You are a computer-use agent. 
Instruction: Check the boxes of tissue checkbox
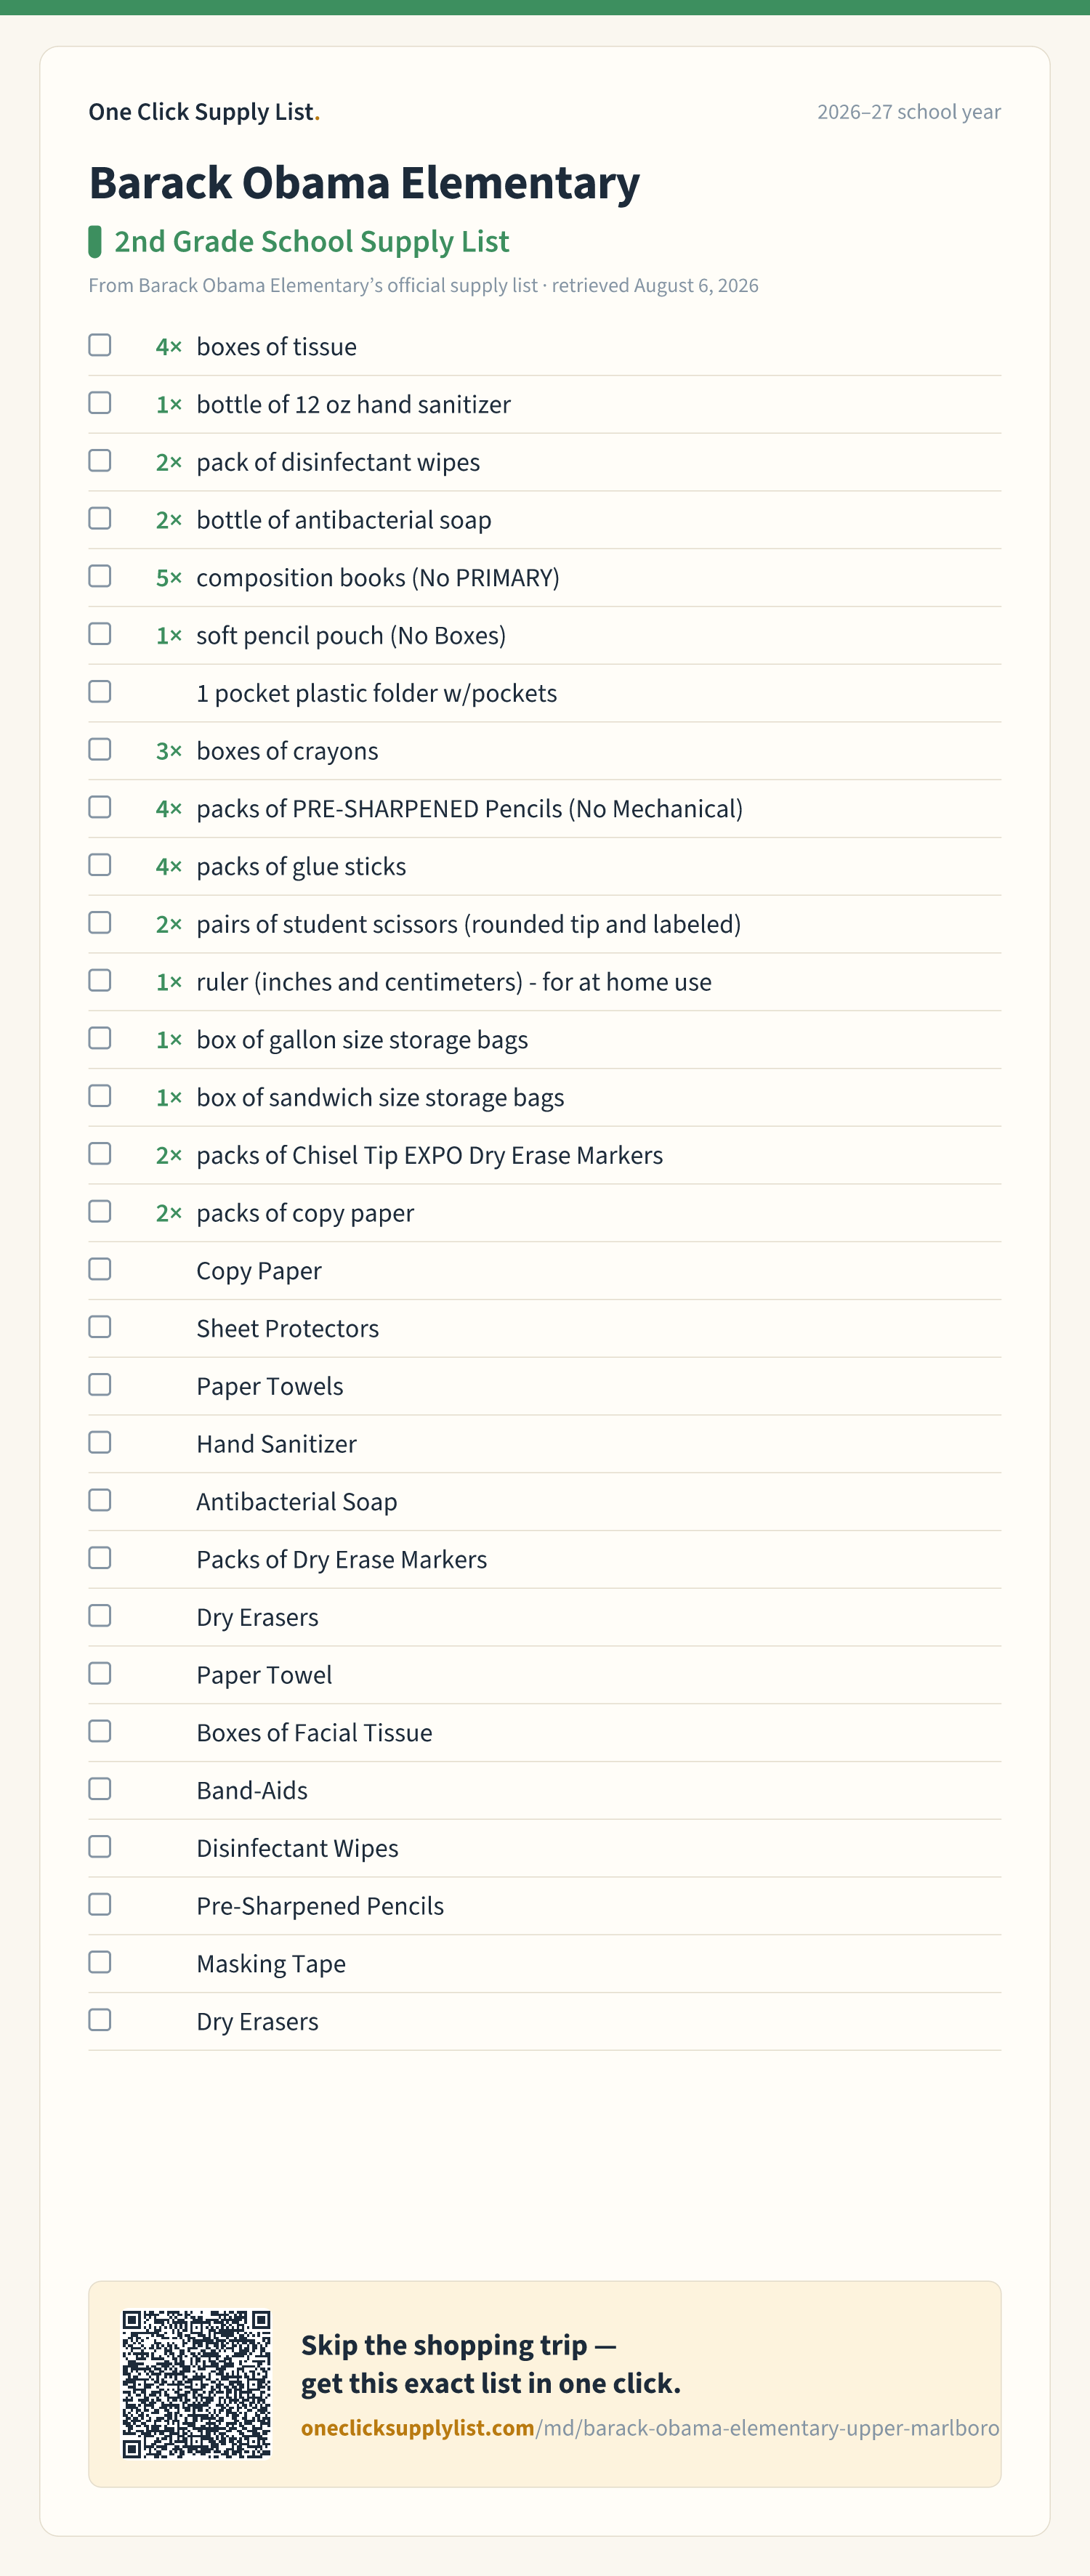[100, 345]
